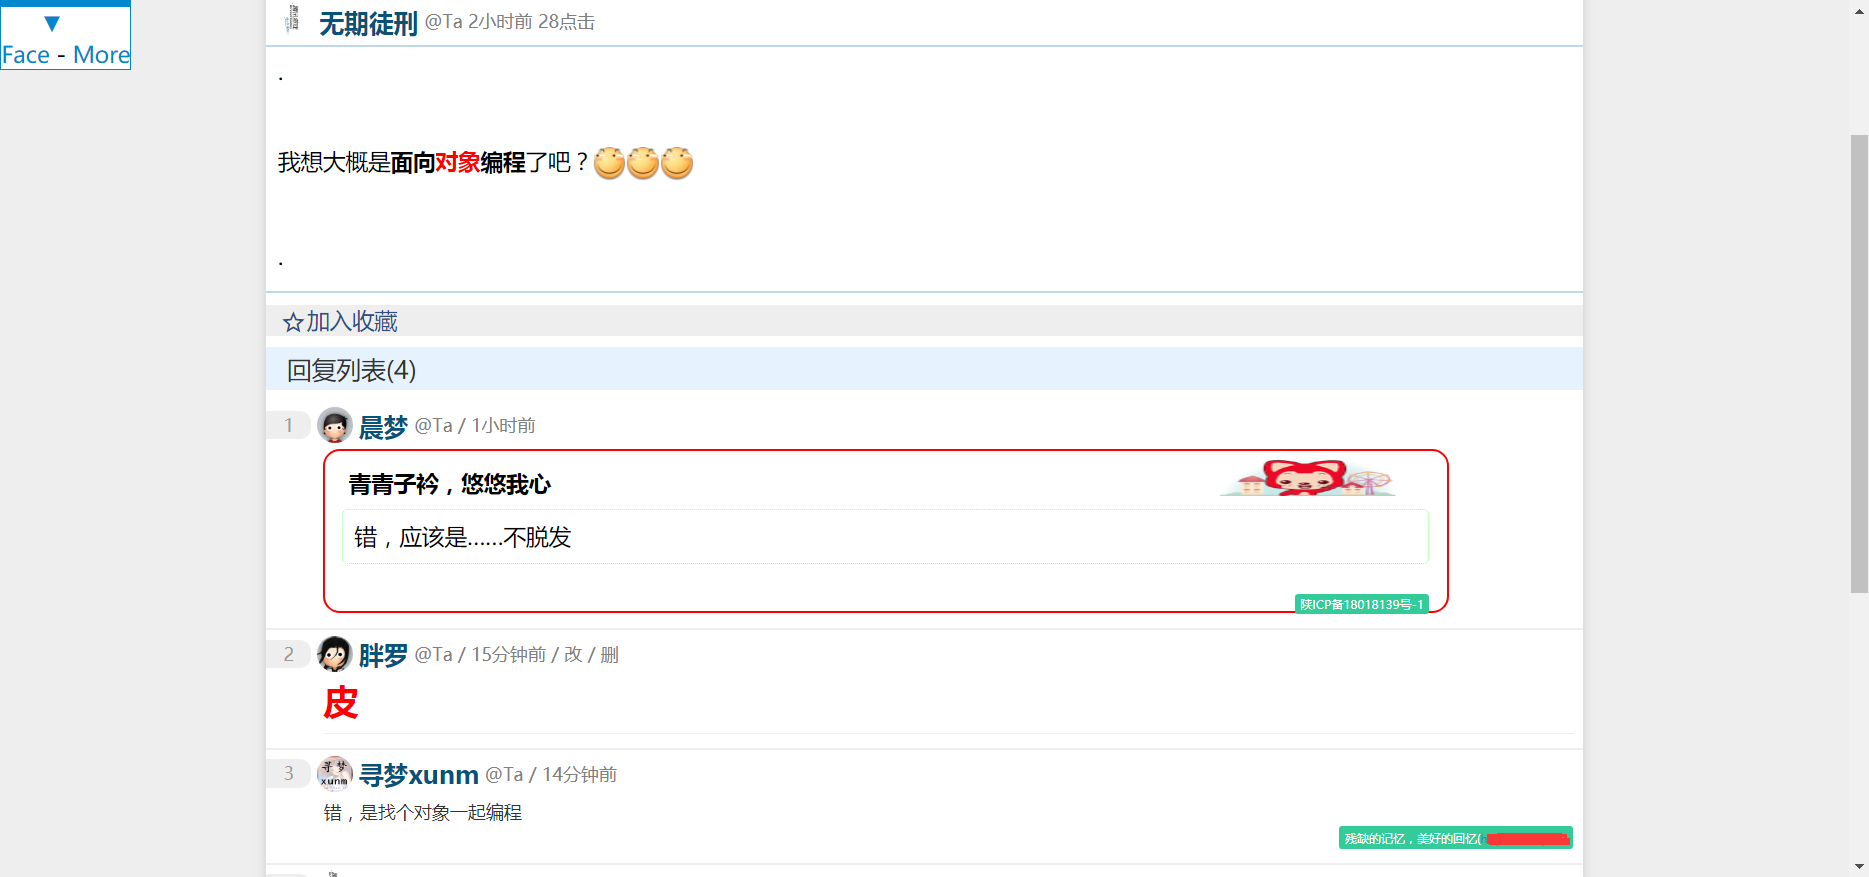Click the page vertical scrollbar thumb
This screenshot has width=1869, height=877.
pos(1859,364)
